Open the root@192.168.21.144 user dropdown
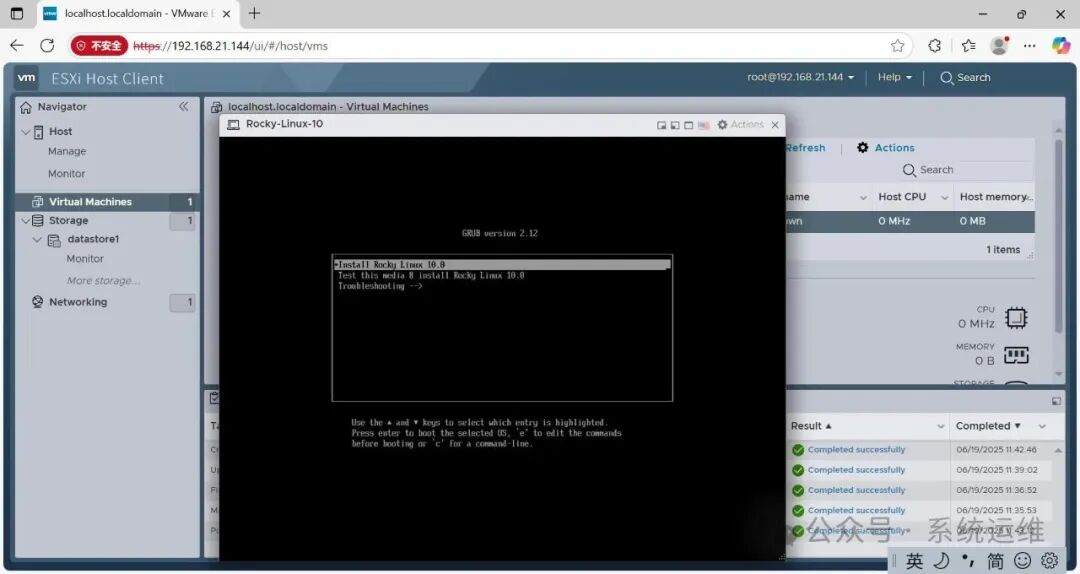Viewport: 1080px width, 574px height. [800, 77]
